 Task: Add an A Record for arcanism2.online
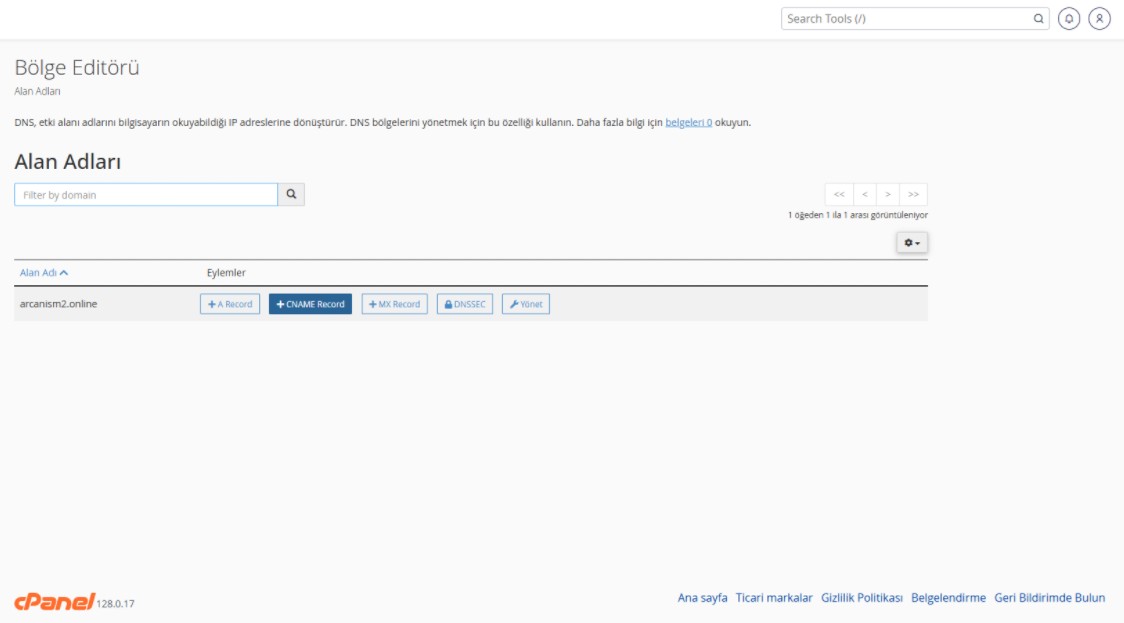click(x=230, y=304)
